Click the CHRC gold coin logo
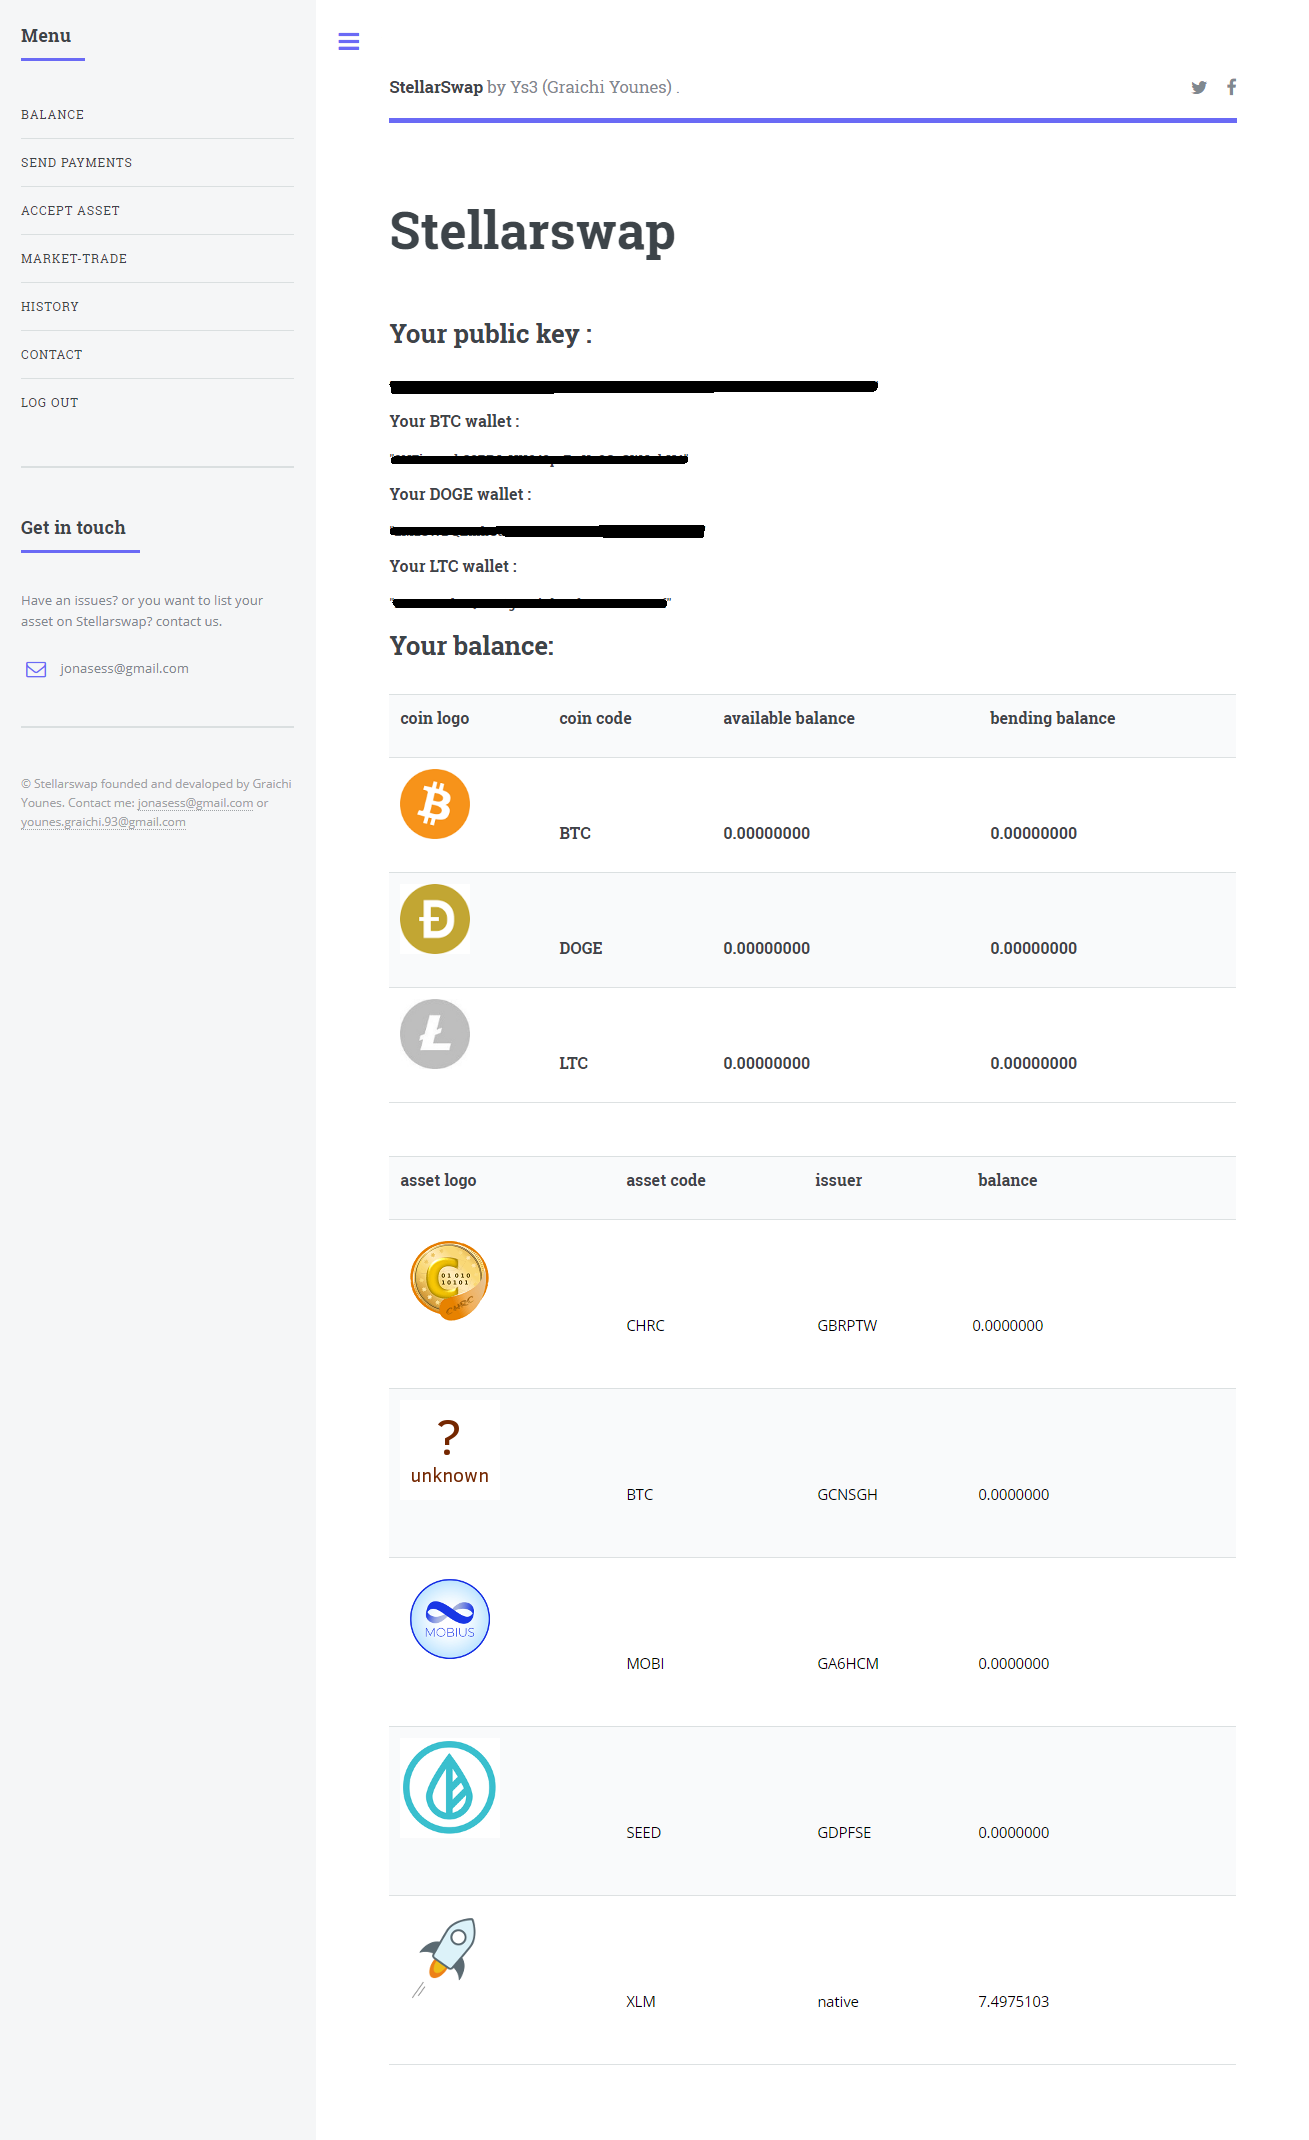The image size is (1309, 2140). pos(450,1281)
